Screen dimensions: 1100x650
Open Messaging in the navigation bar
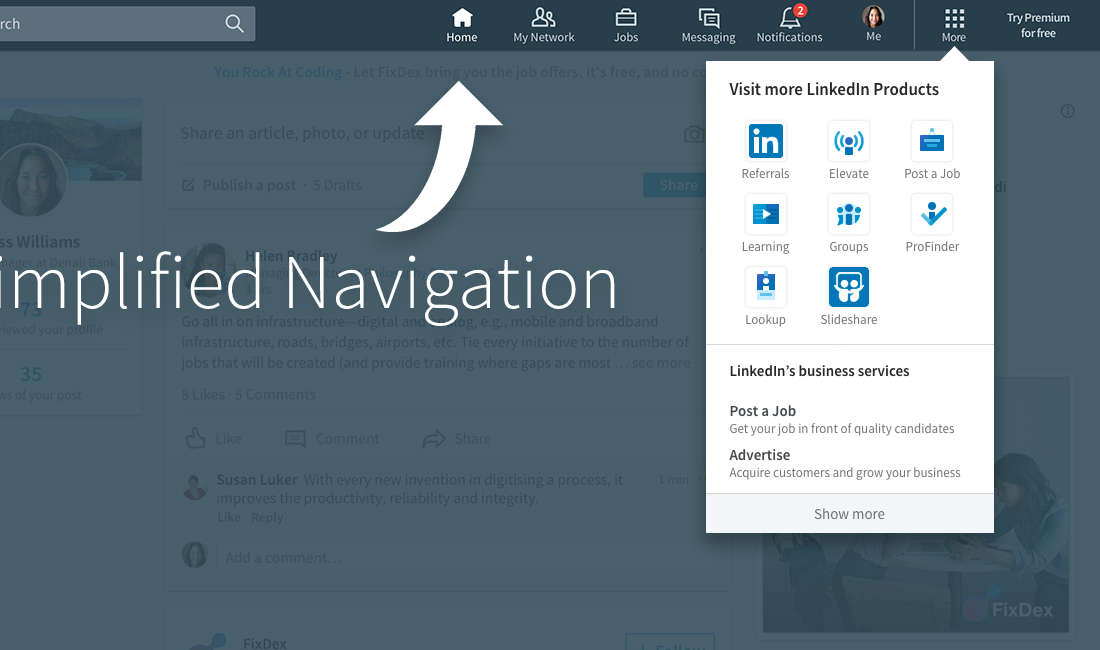[x=709, y=25]
